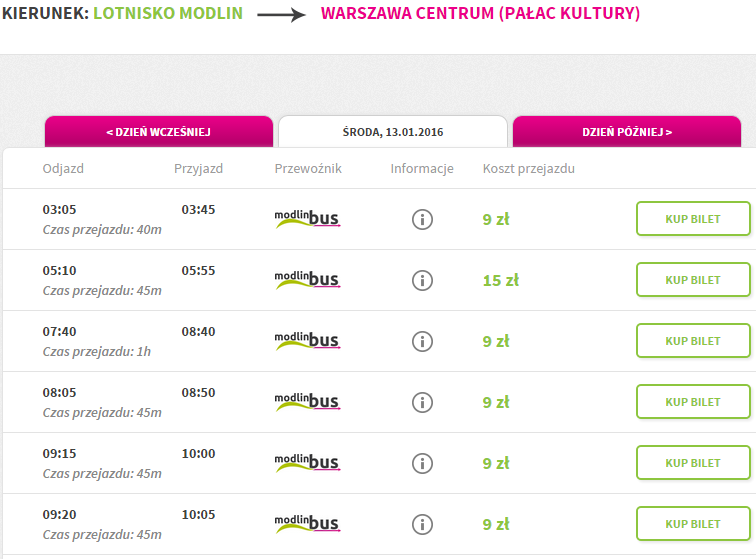Click Kup bilet for 15 zł fare

(x=693, y=280)
